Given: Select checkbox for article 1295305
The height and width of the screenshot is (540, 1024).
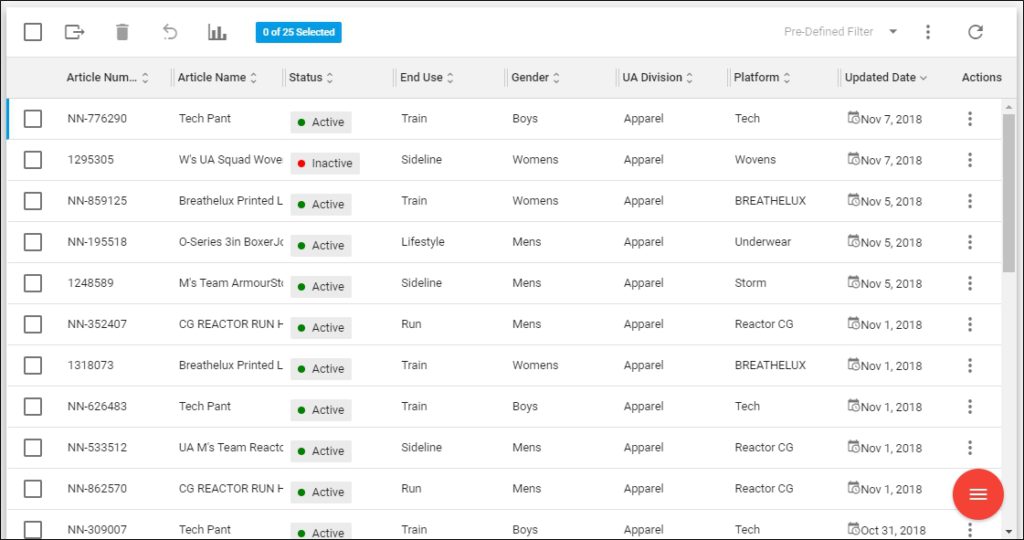Looking at the screenshot, I should coord(33,160).
